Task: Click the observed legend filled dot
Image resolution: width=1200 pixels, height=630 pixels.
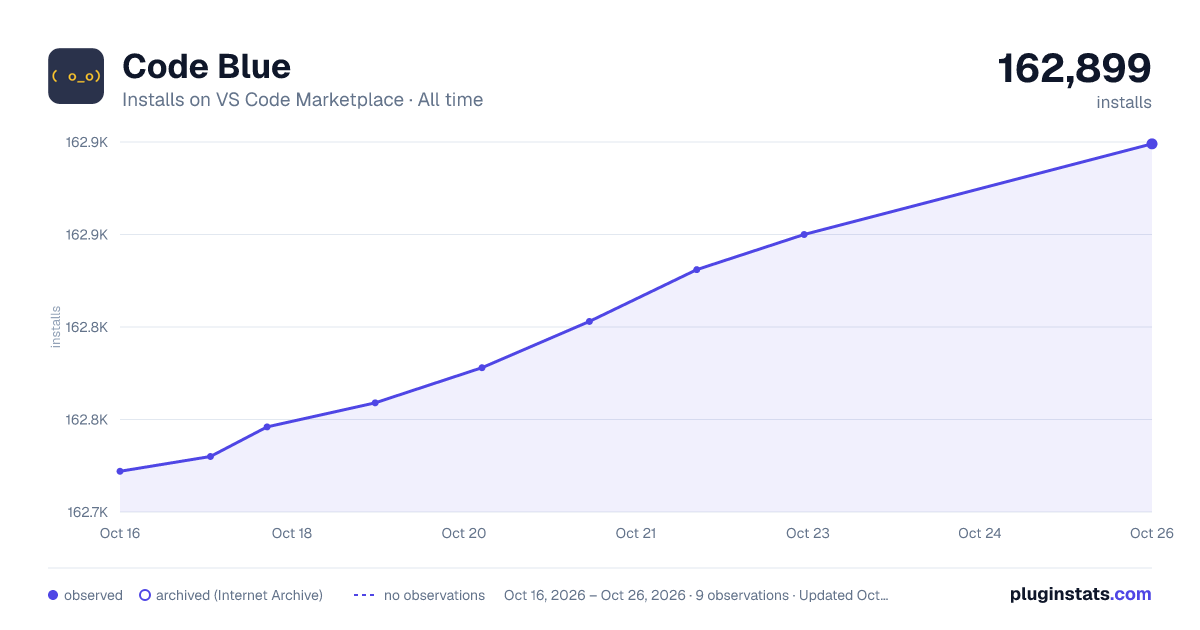Action: point(53,595)
